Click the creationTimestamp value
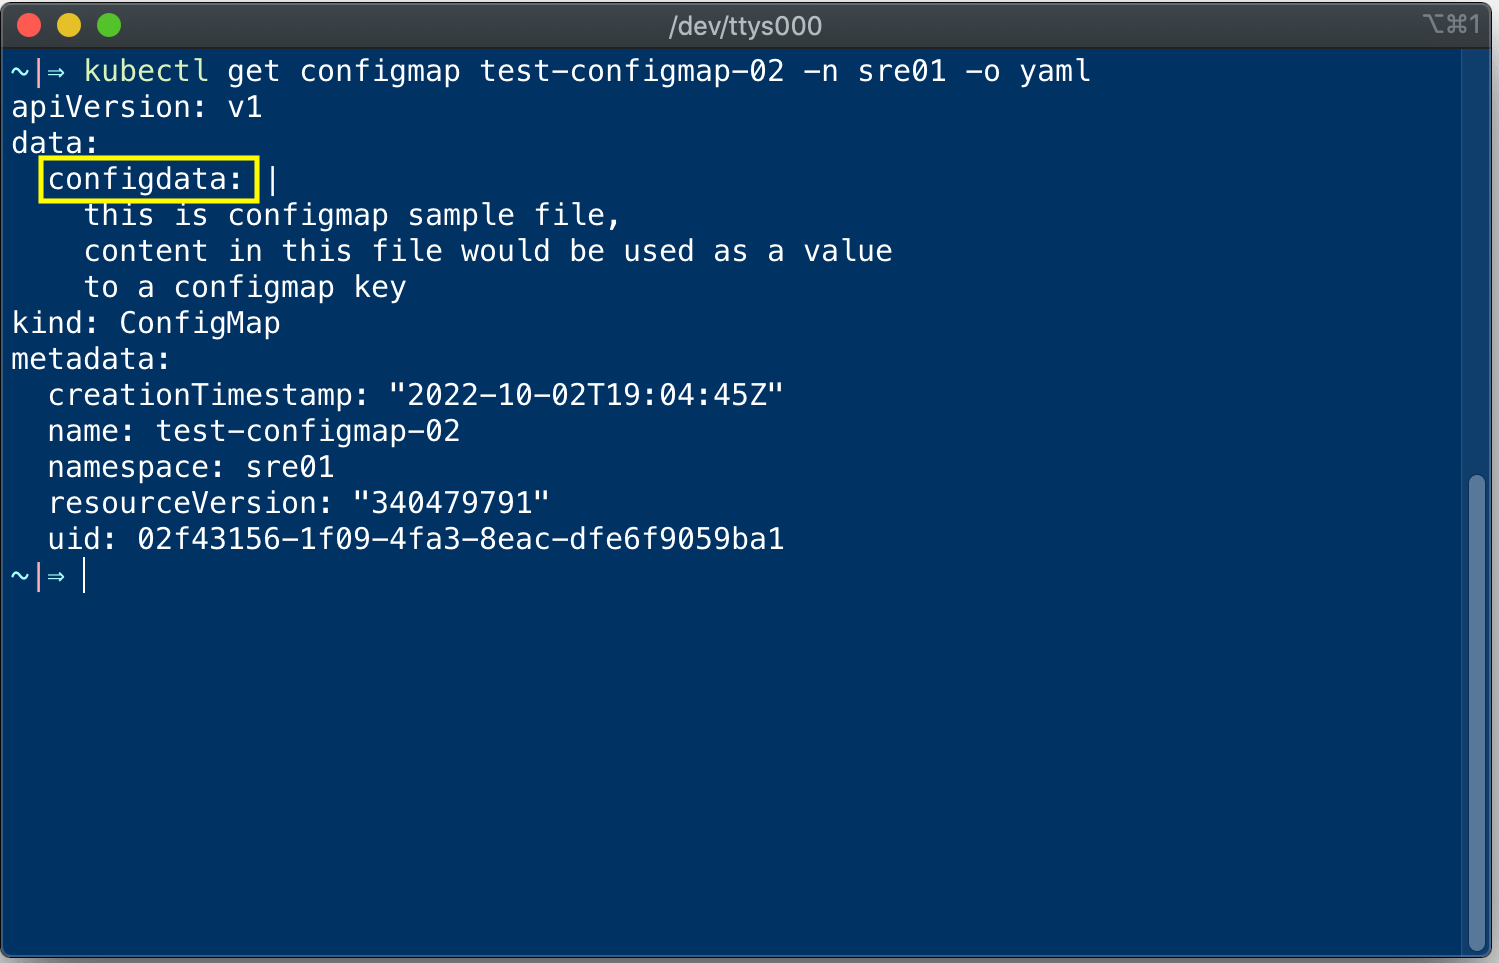This screenshot has width=1499, height=963. [x=586, y=394]
